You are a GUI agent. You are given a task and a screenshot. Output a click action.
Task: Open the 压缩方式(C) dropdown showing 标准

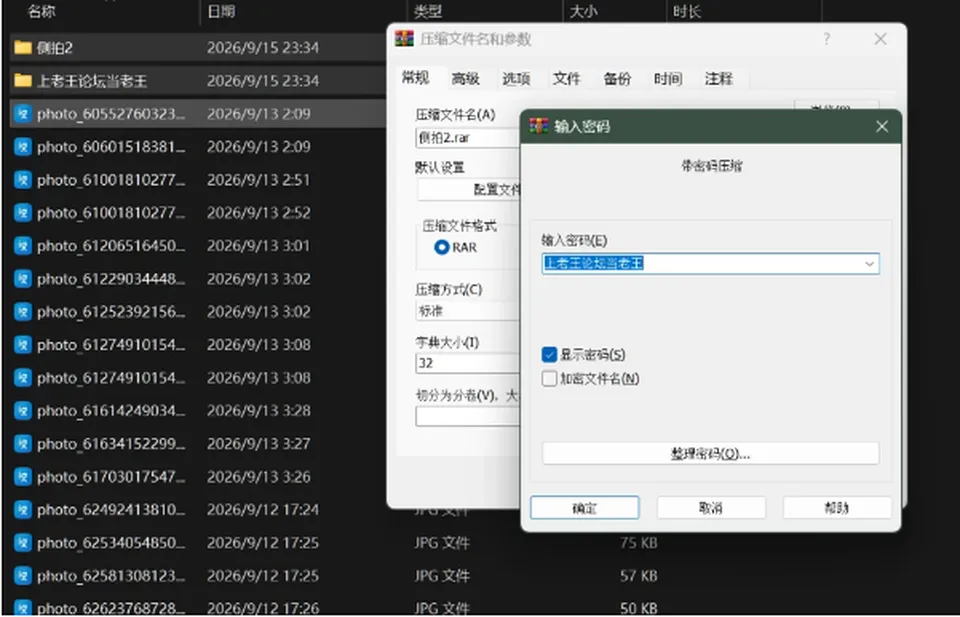tap(468, 312)
